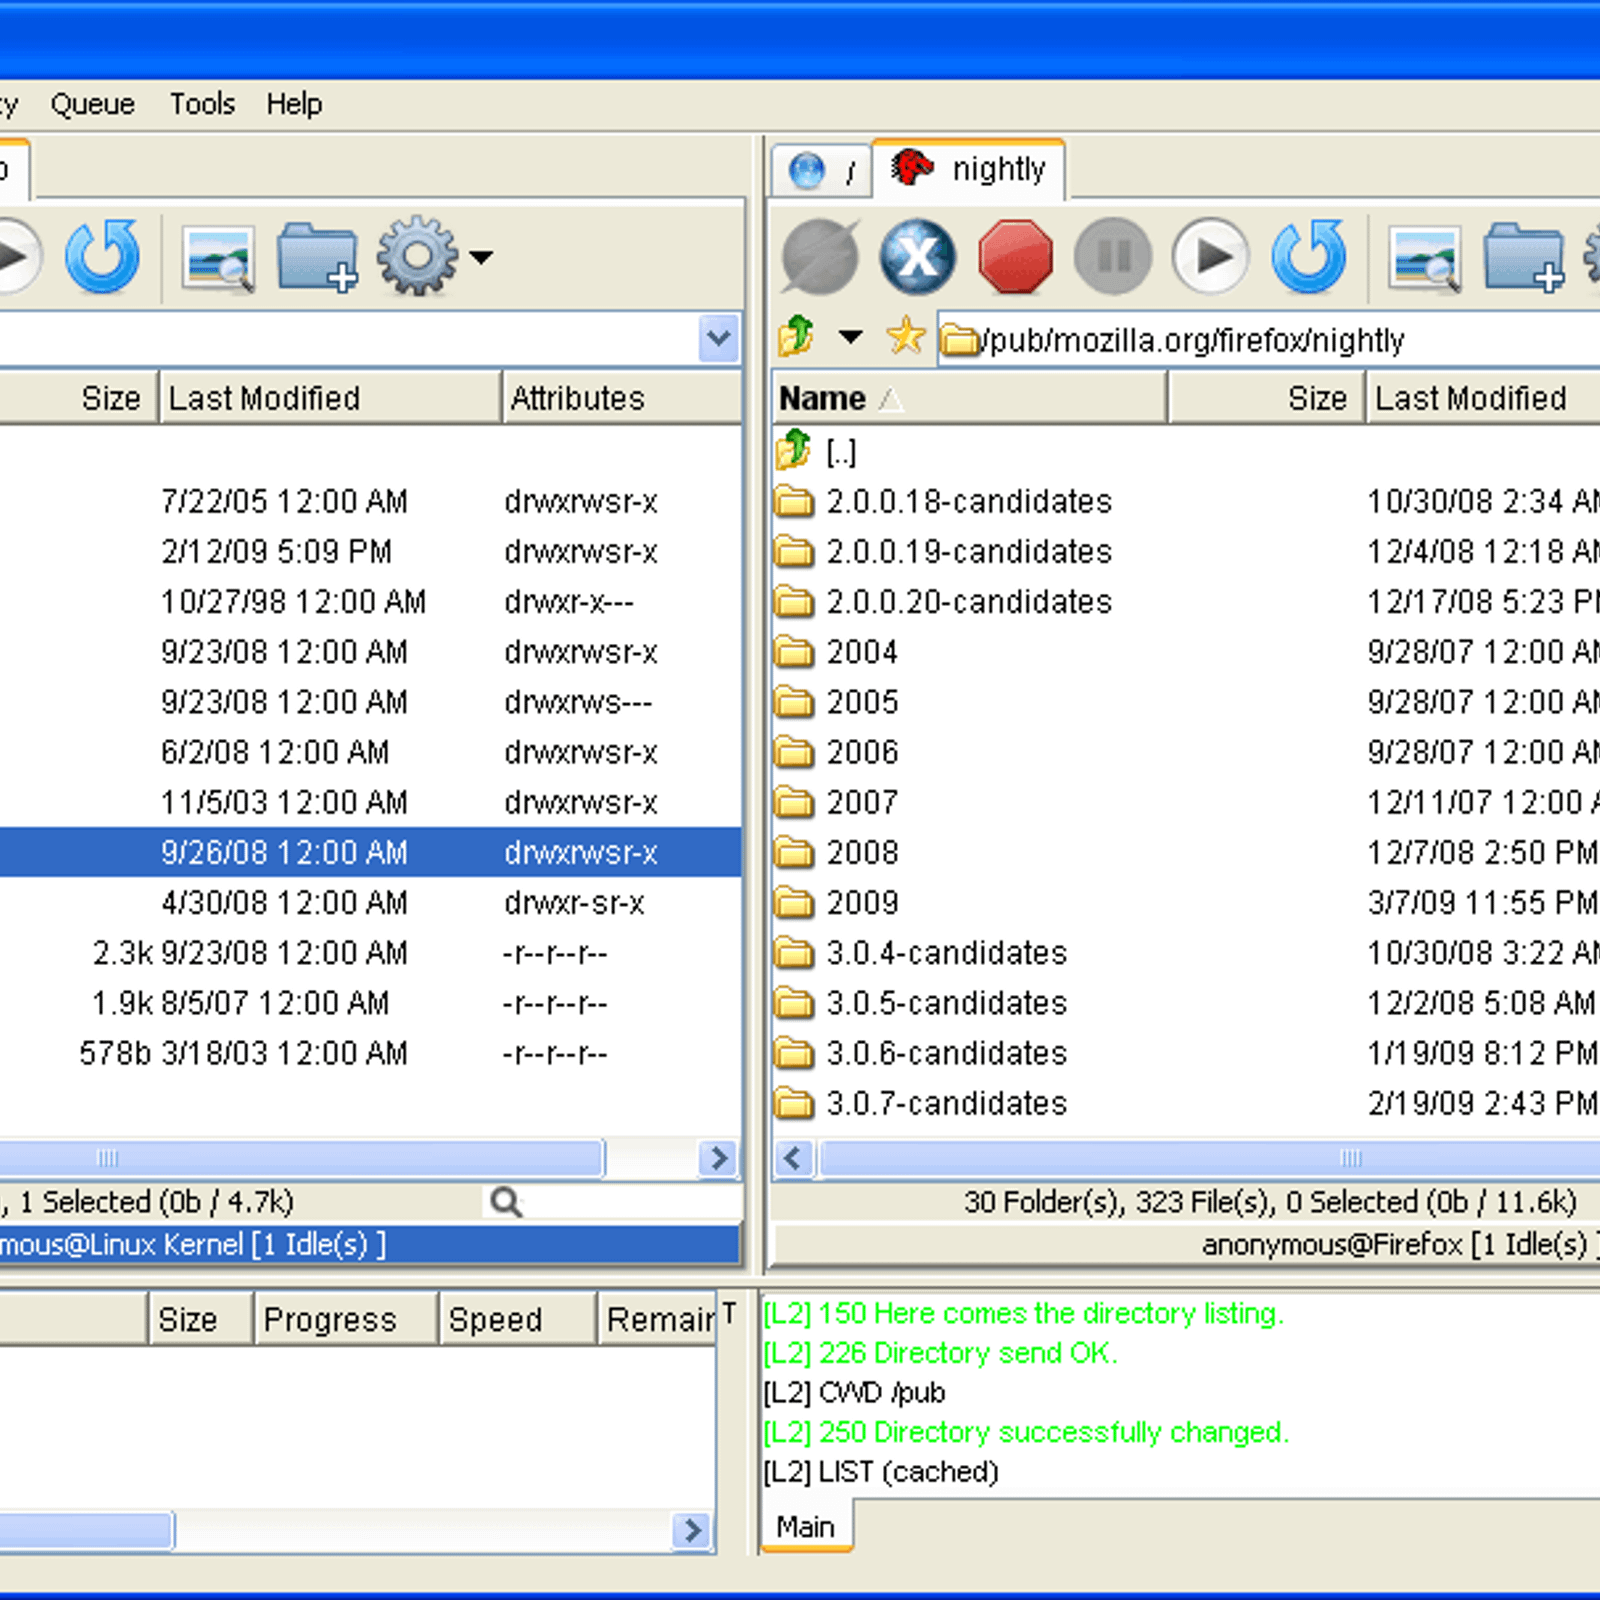Click the Refresh icon in left pane
The image size is (1600, 1600).
[x=103, y=257]
